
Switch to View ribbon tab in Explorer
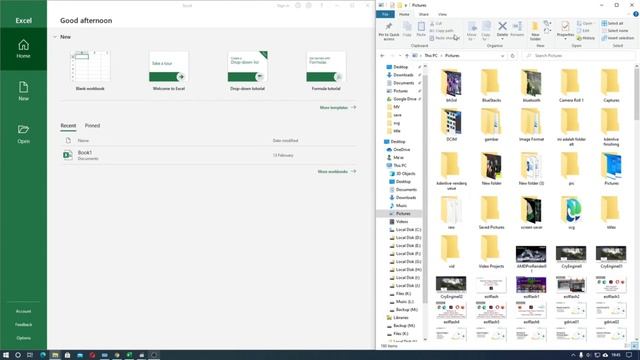(x=442, y=14)
